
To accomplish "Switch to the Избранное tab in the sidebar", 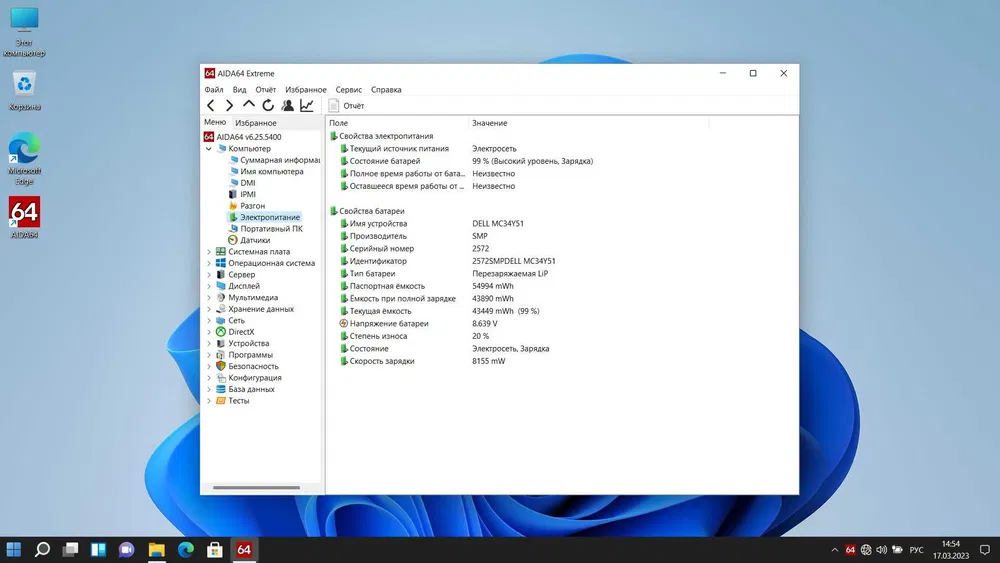I will pyautogui.click(x=256, y=123).
